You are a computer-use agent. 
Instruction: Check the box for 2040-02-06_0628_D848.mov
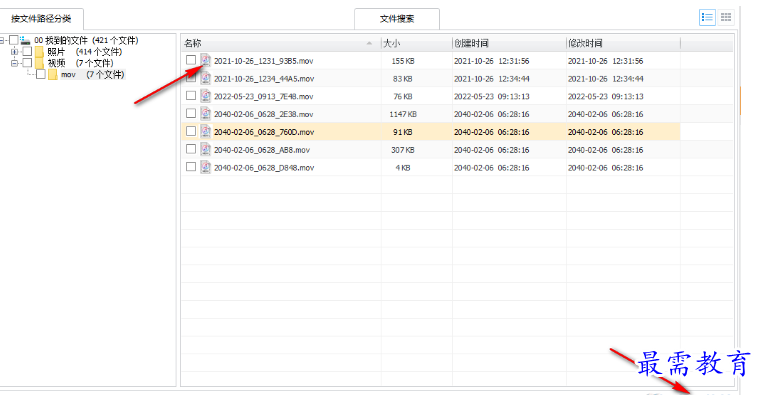point(191,167)
